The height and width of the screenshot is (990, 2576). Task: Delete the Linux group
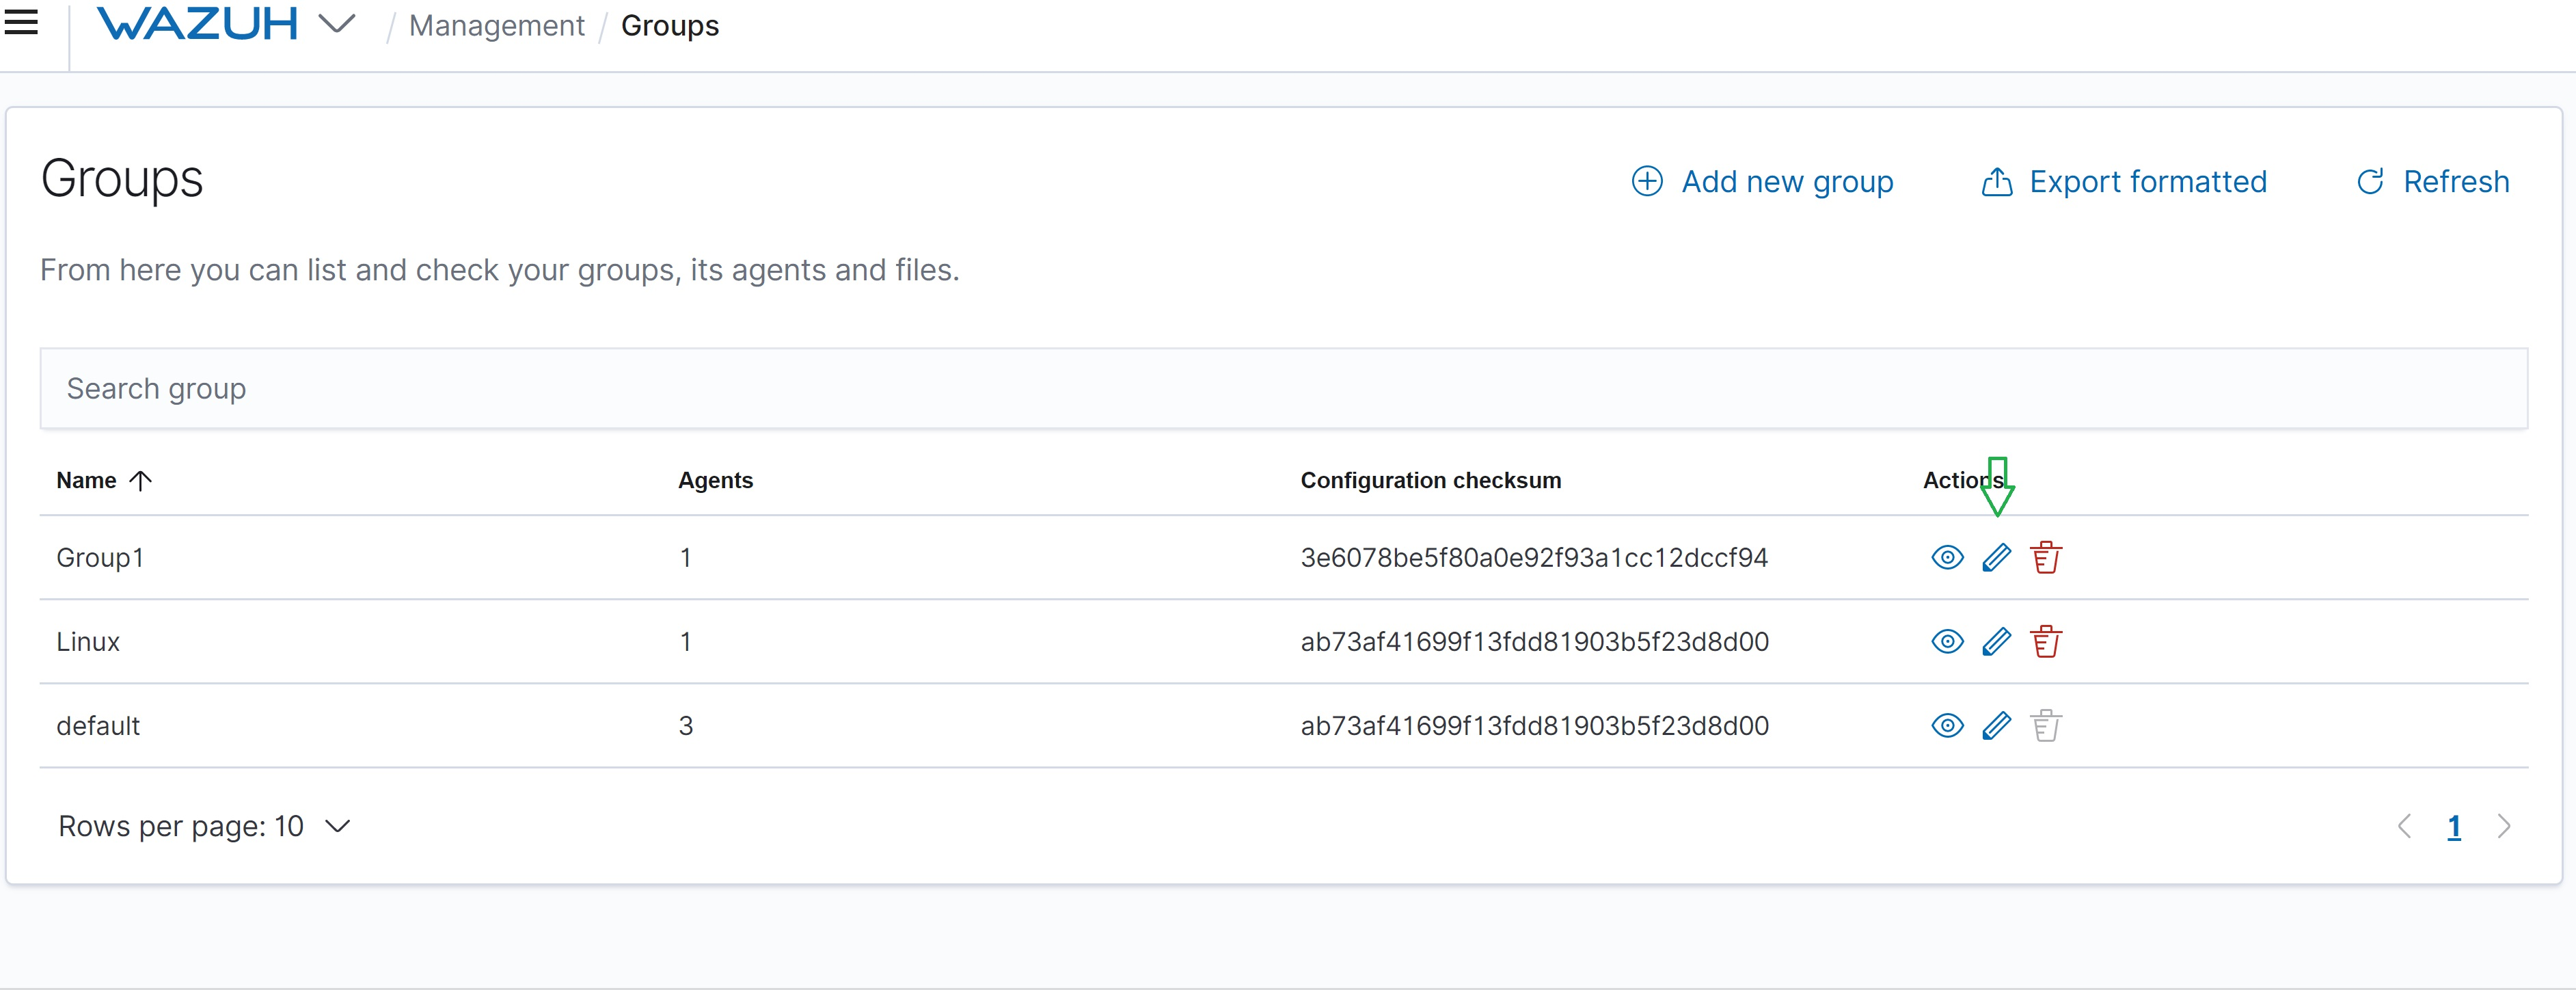tap(2045, 641)
